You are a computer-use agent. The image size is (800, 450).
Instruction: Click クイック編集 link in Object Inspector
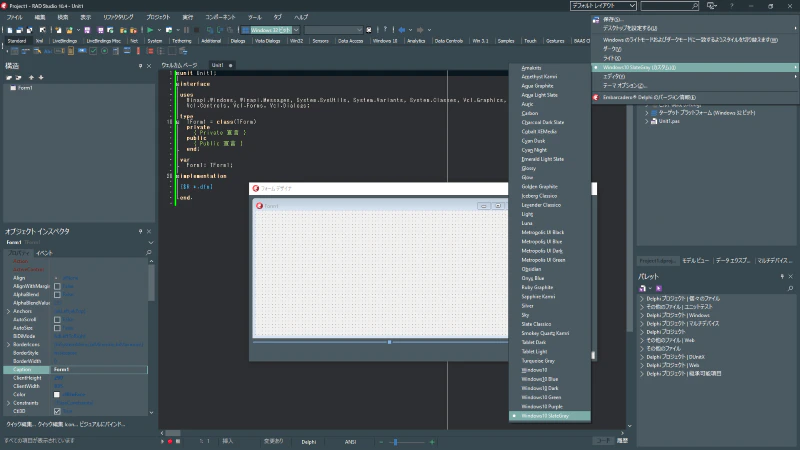click(20, 424)
